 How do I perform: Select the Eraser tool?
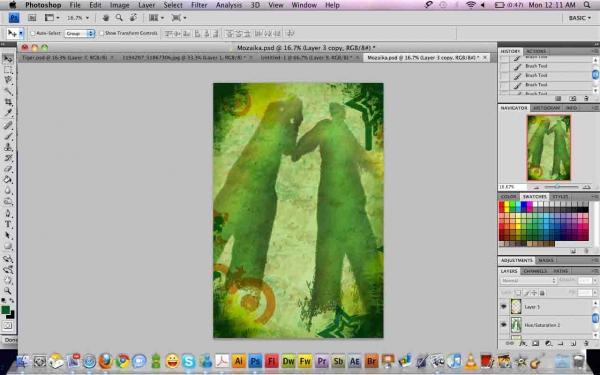[8, 168]
